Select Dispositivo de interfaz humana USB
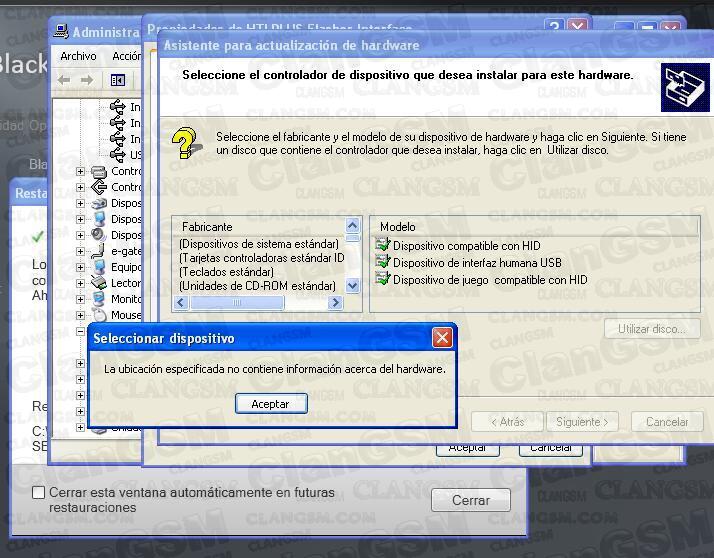 (x=477, y=263)
